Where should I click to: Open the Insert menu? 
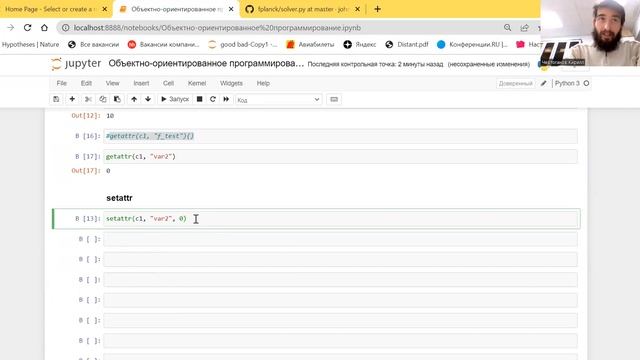pyautogui.click(x=141, y=83)
